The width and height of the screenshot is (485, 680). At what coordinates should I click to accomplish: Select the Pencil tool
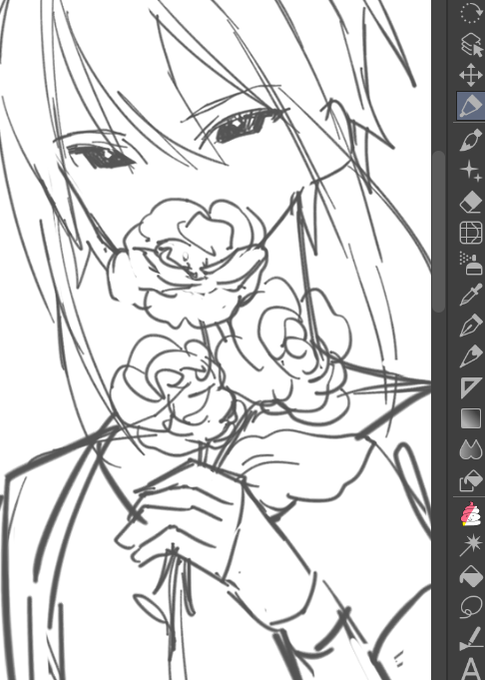tap(470, 356)
